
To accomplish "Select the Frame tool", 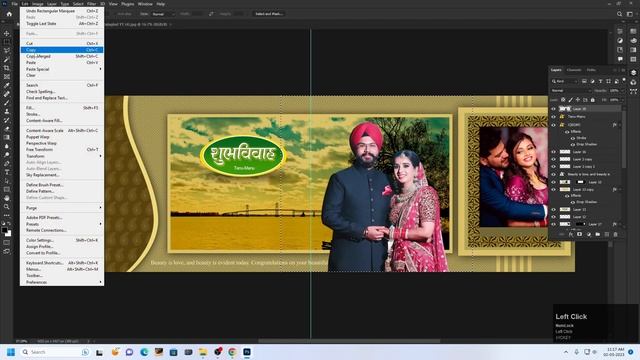I will coord(7,77).
